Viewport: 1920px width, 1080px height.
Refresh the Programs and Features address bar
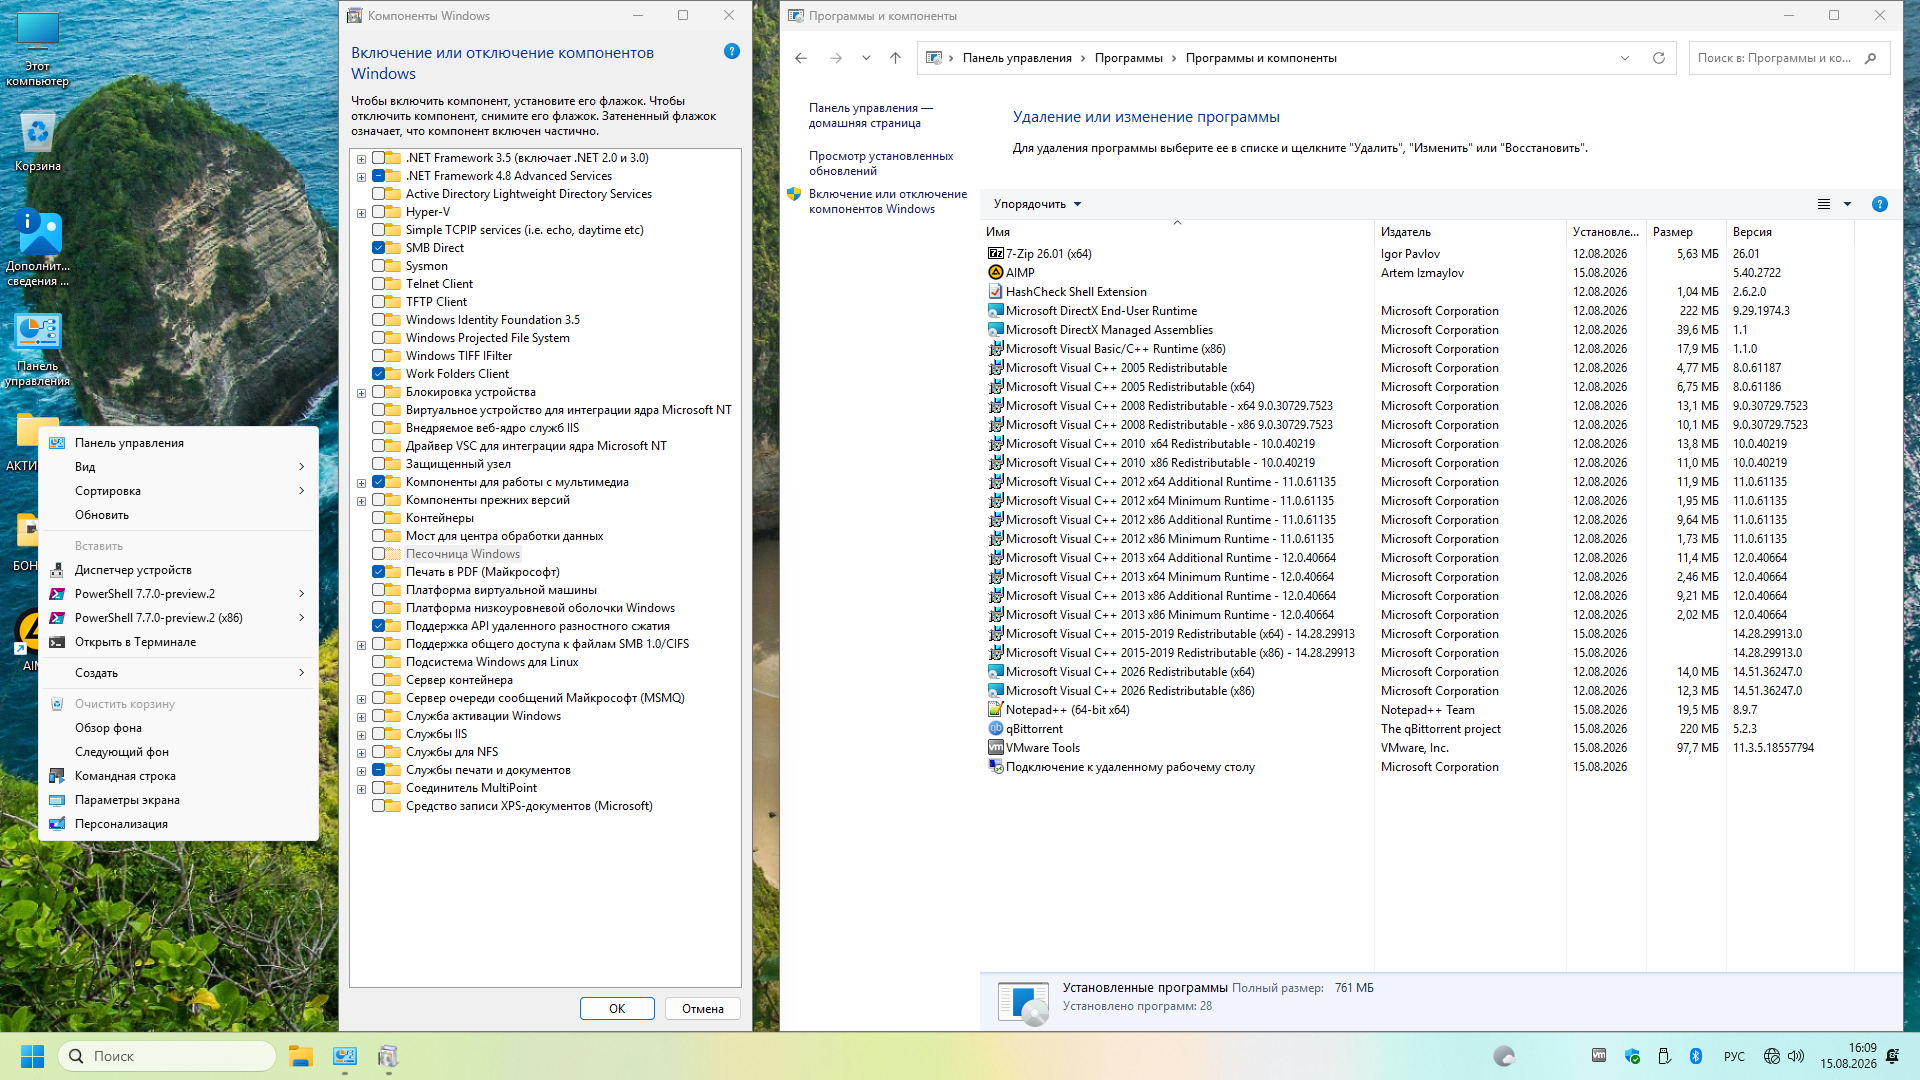coord(1659,58)
